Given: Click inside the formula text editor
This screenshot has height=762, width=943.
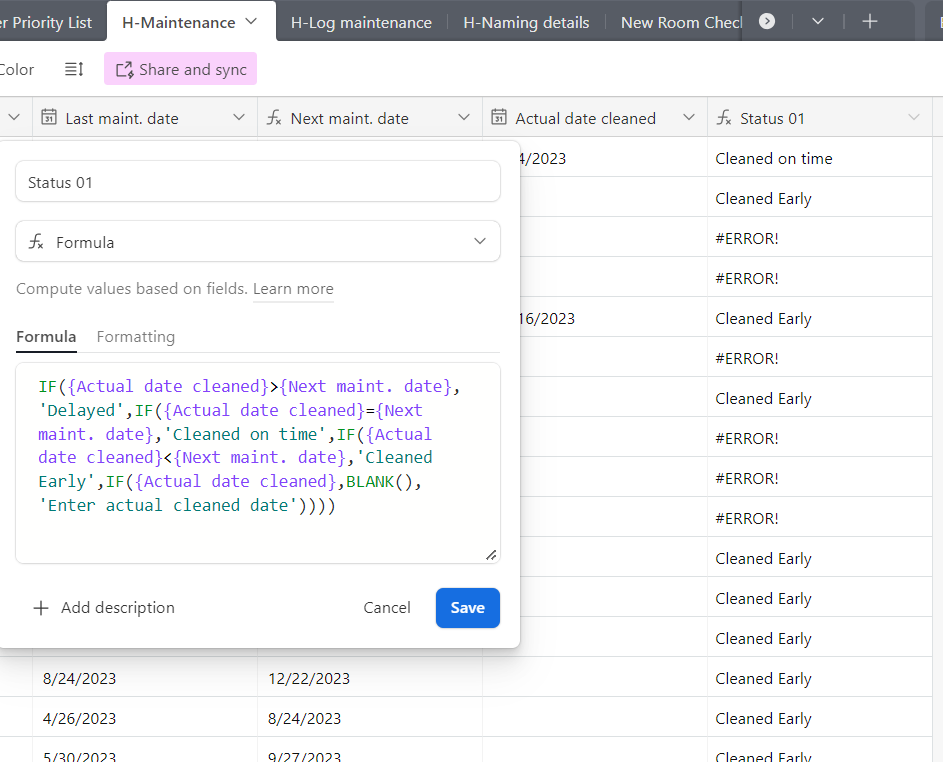Looking at the screenshot, I should pyautogui.click(x=258, y=462).
